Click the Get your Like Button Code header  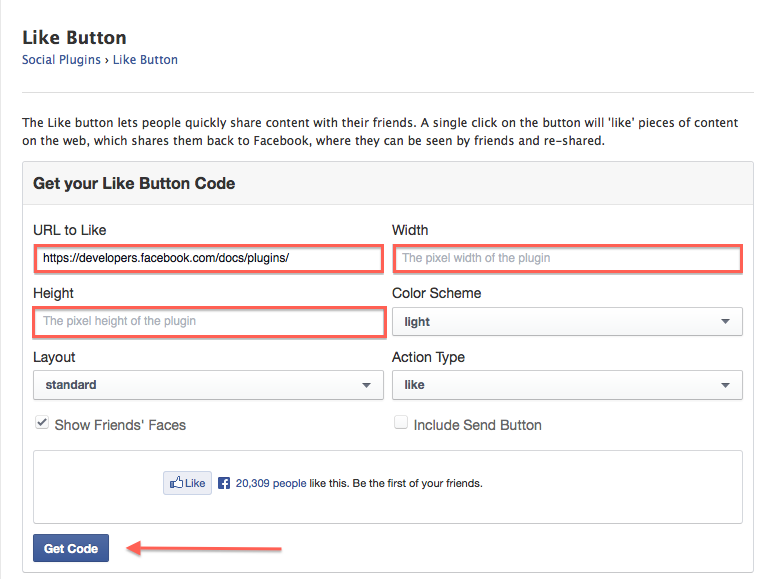(x=134, y=184)
